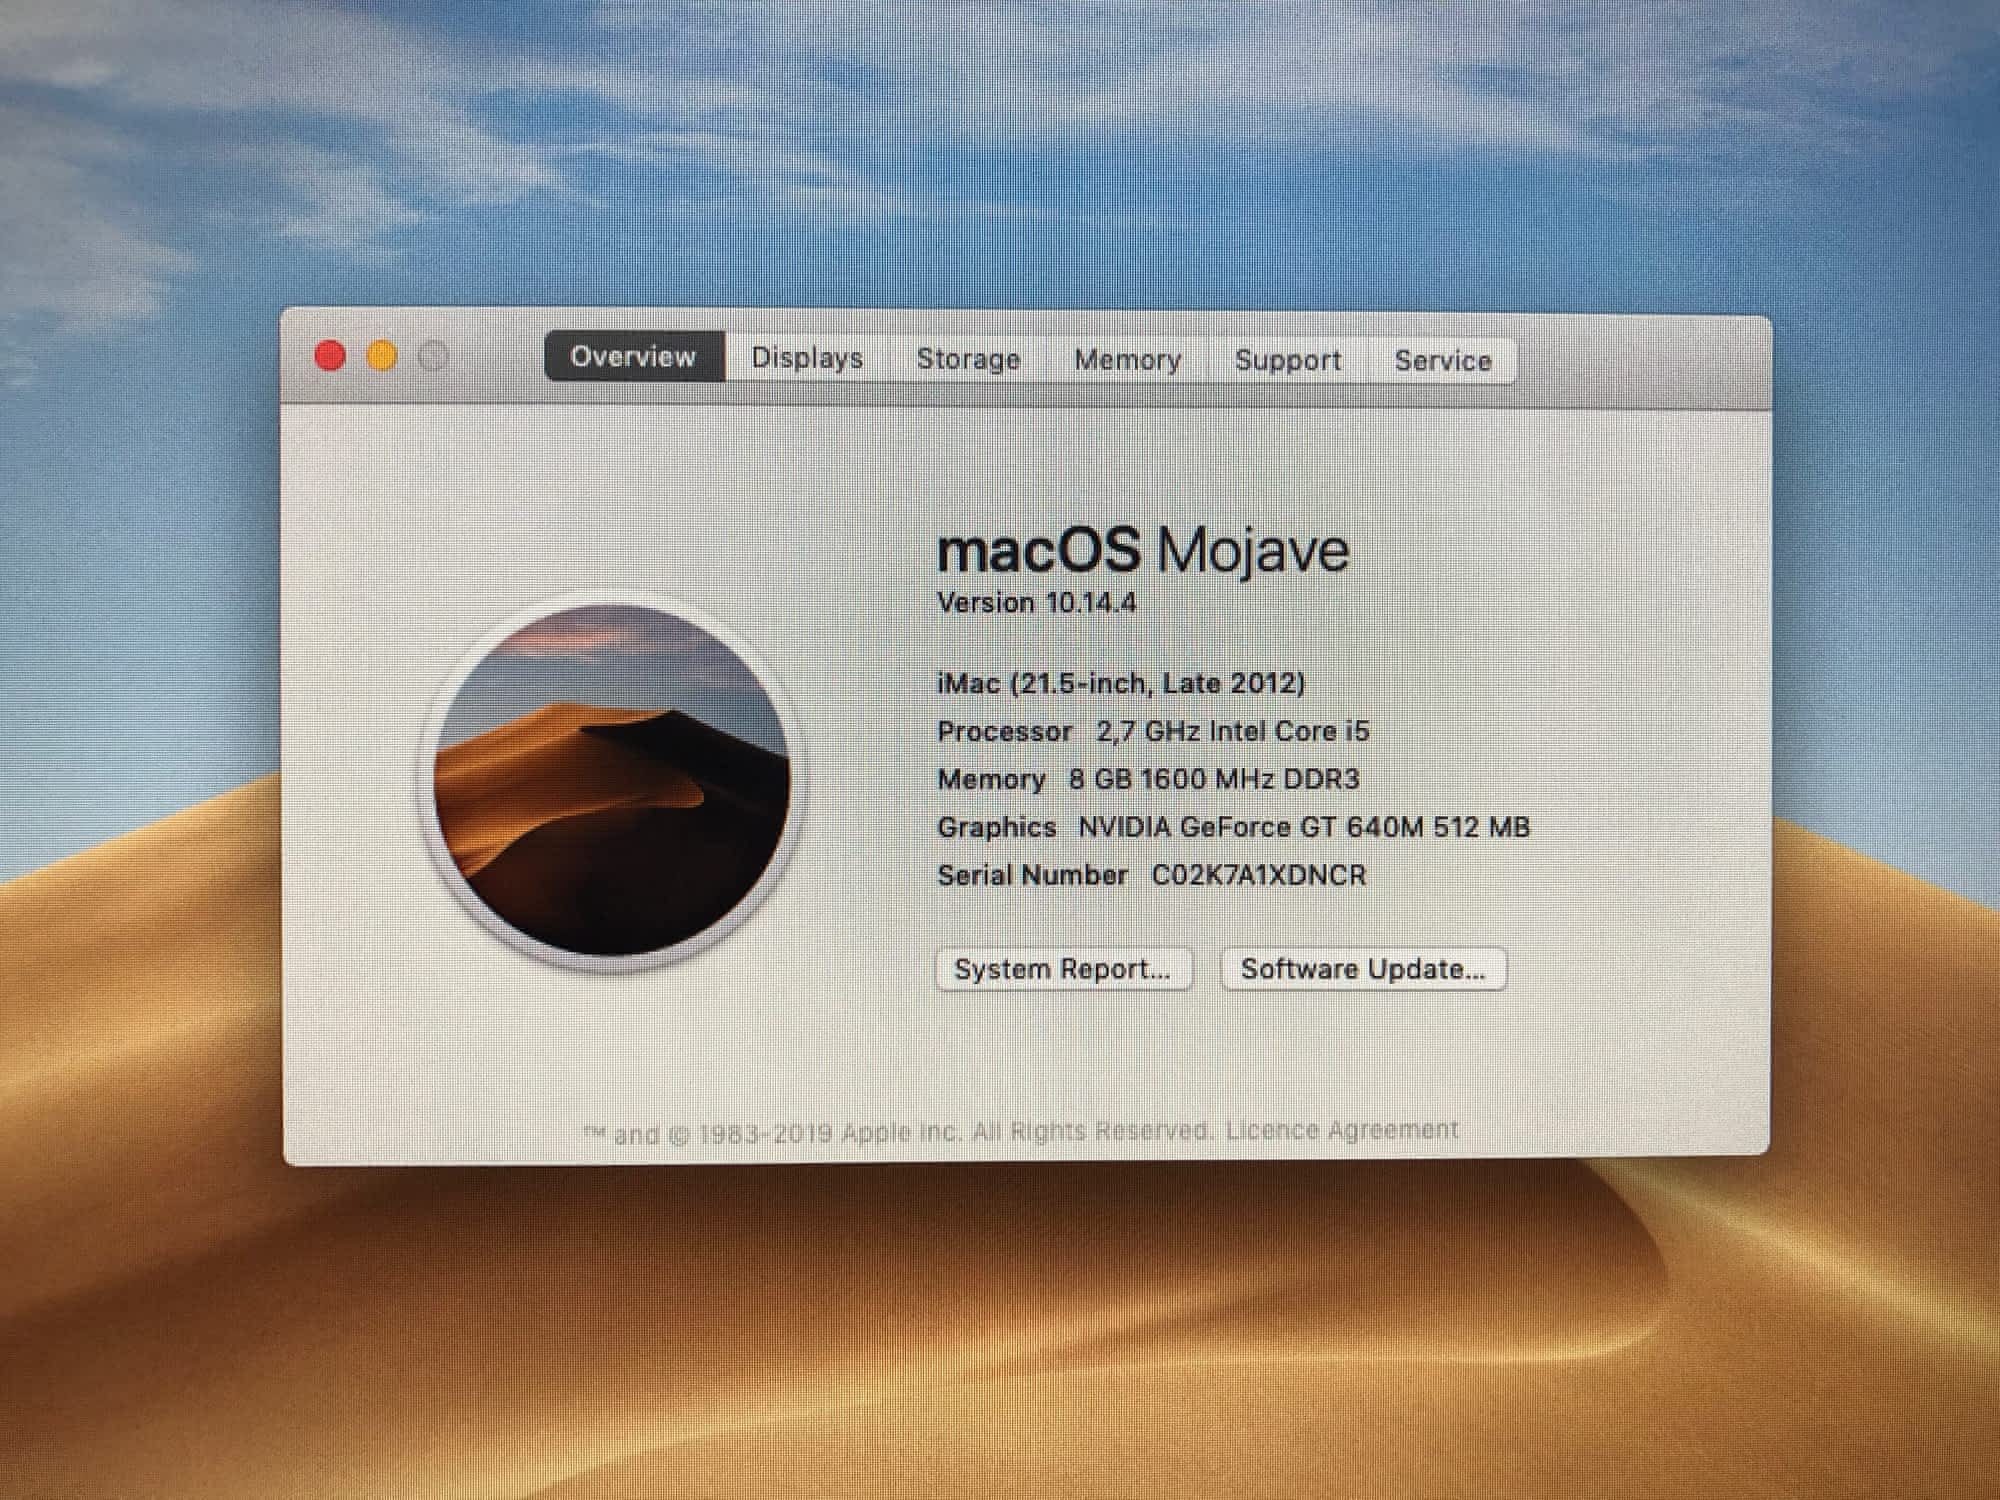Image resolution: width=2000 pixels, height=1500 pixels.
Task: Click the Software Update... button
Action: click(x=1363, y=969)
